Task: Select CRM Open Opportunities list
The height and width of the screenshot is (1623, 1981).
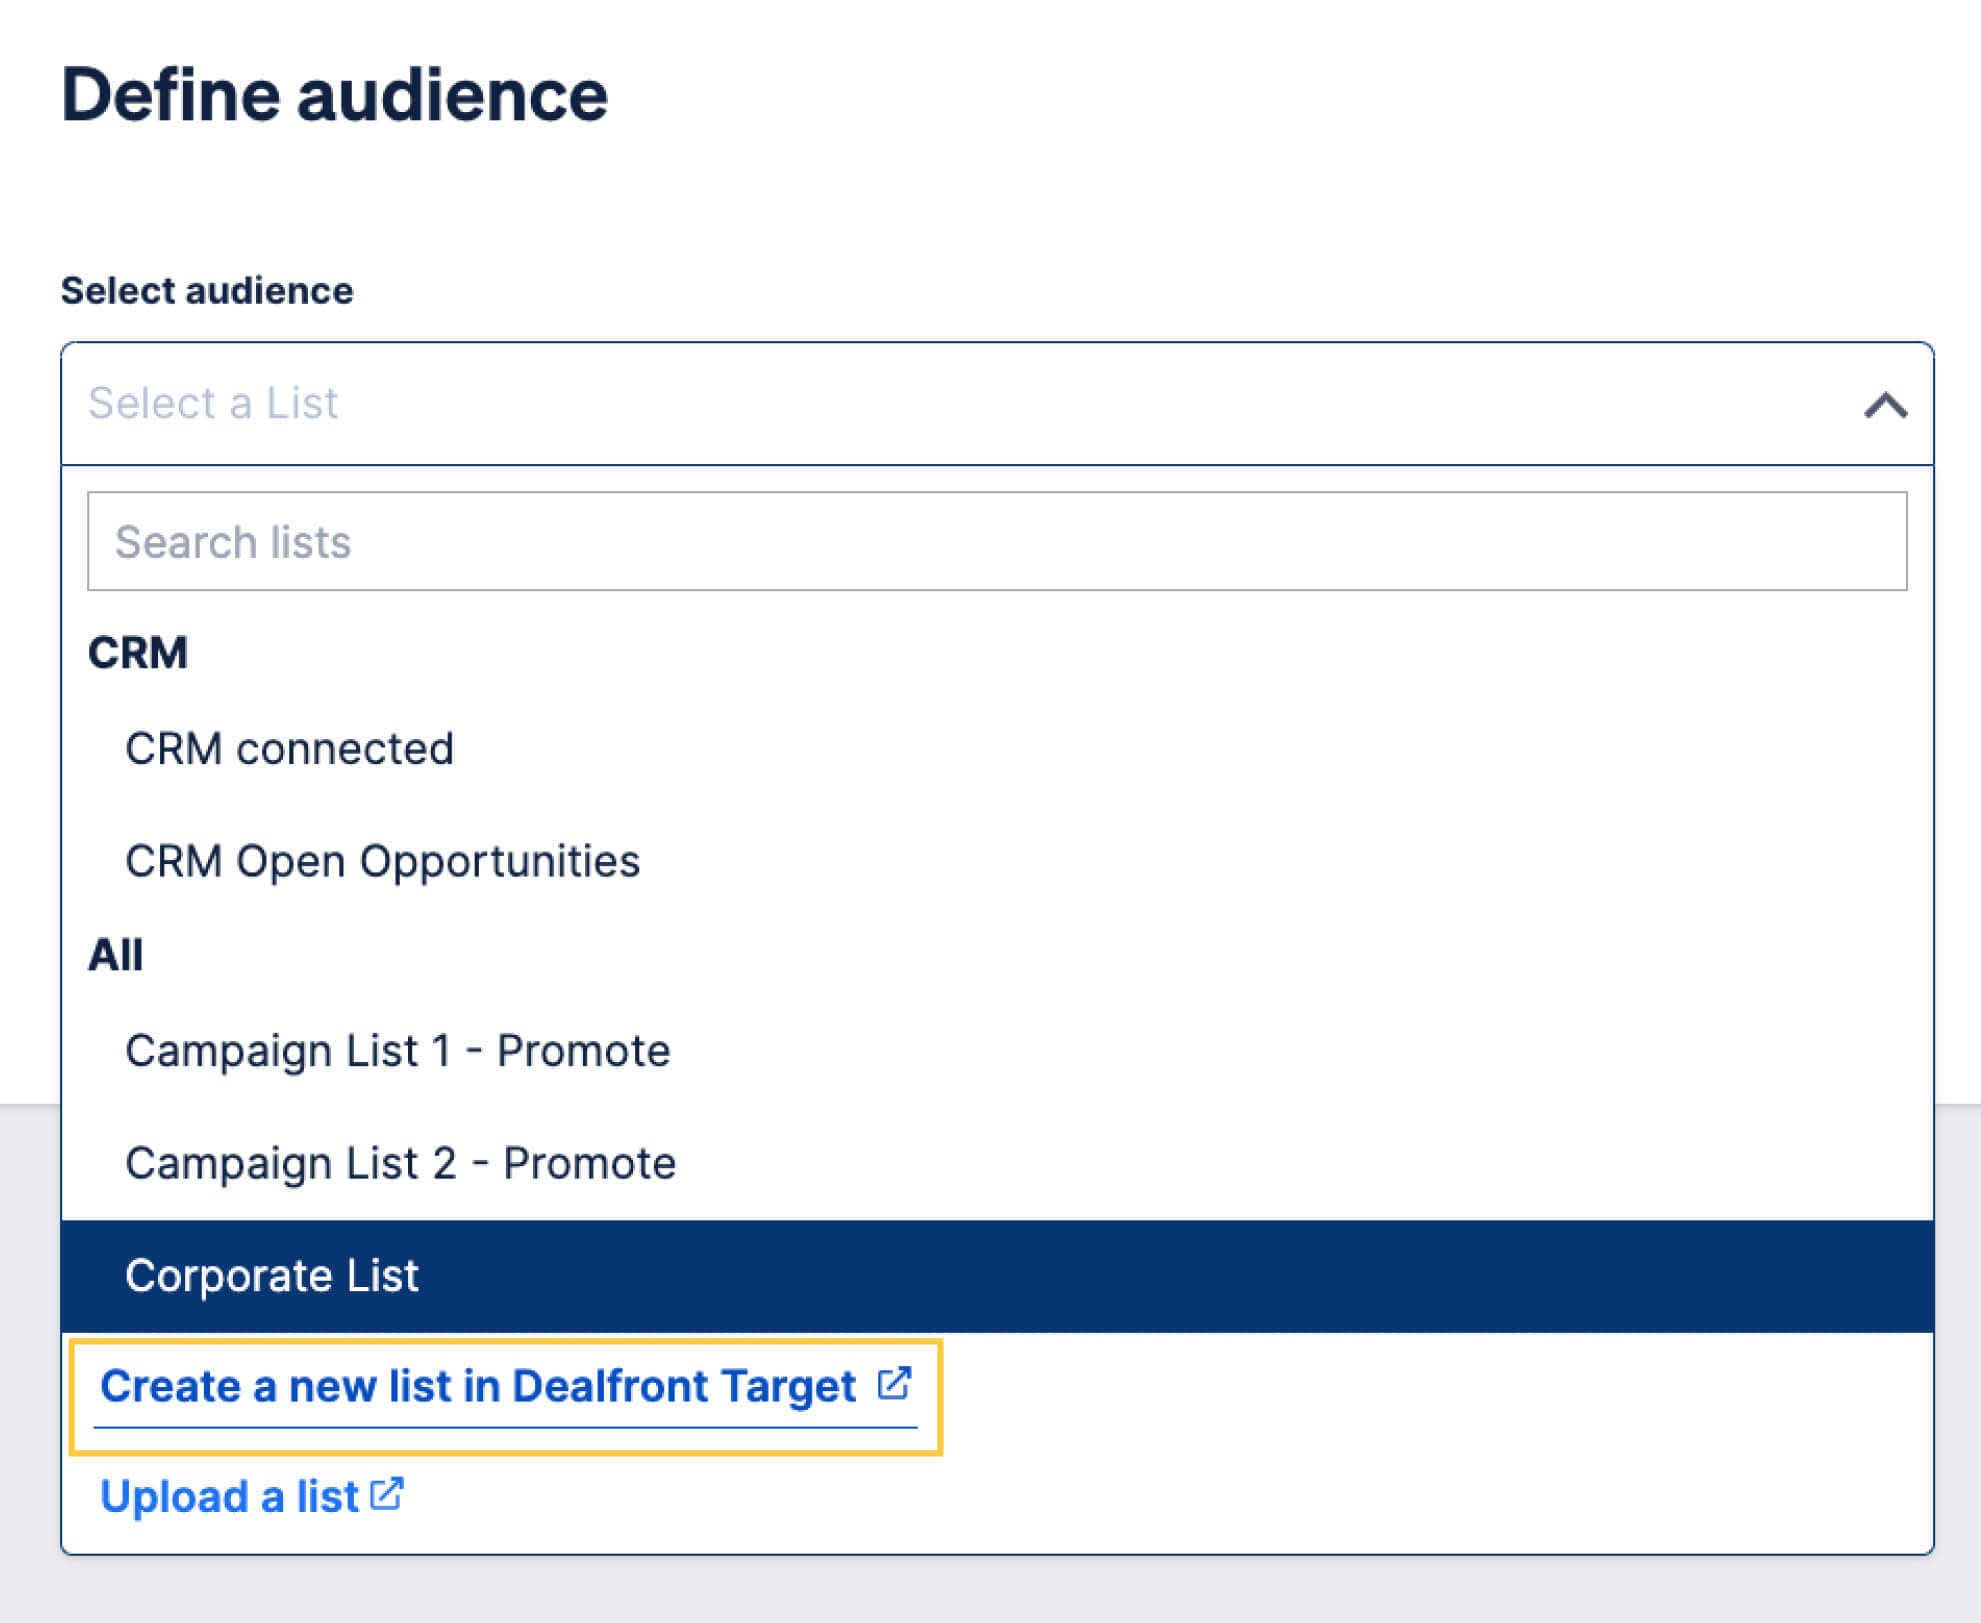Action: tap(383, 860)
